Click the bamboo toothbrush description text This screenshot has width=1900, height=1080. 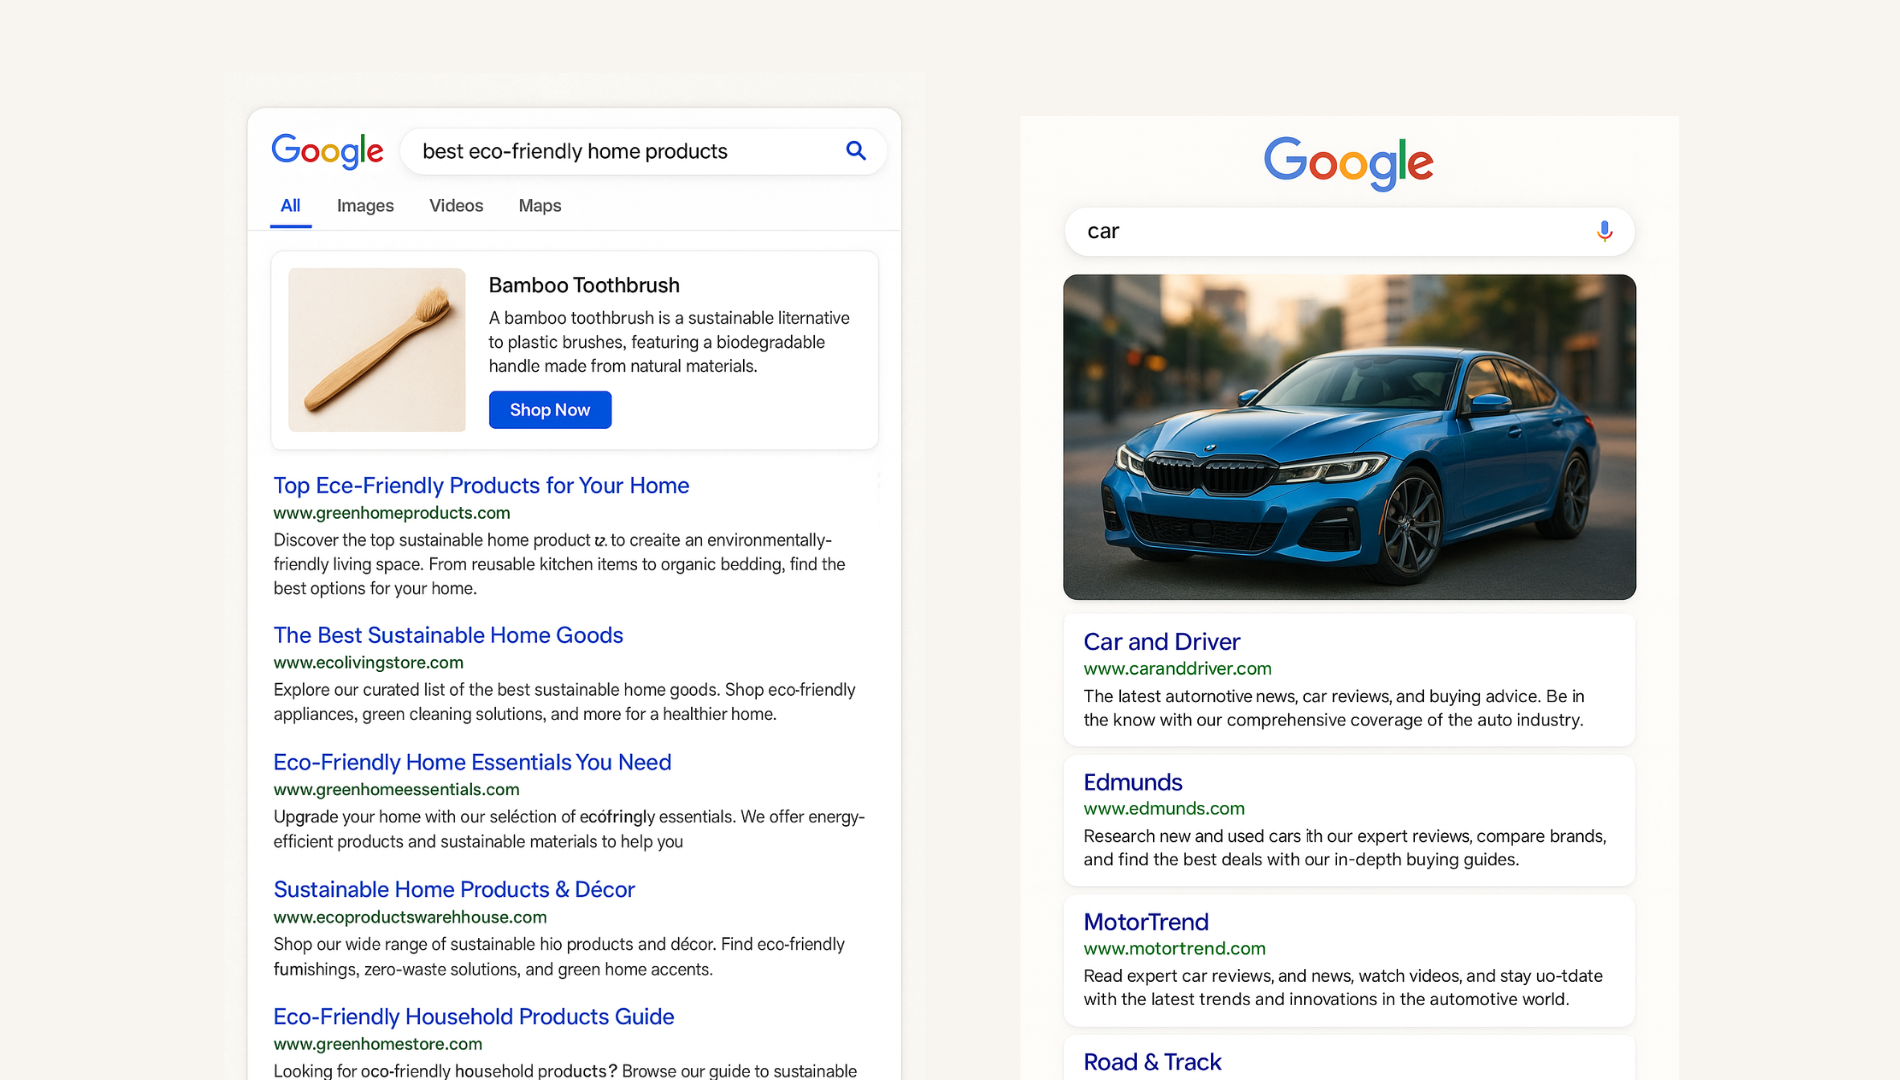669,342
